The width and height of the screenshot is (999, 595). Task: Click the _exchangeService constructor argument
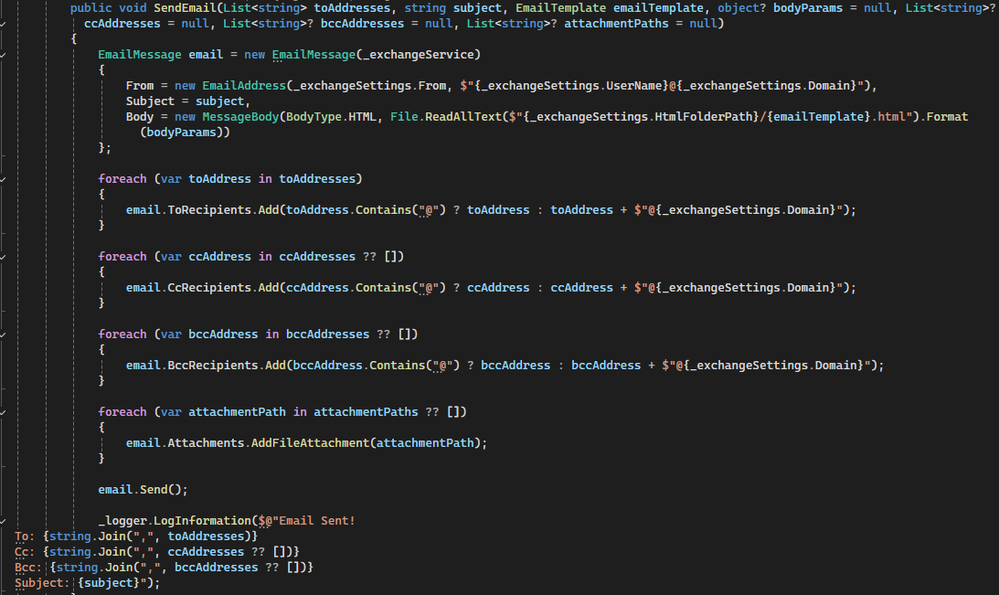click(x=418, y=55)
